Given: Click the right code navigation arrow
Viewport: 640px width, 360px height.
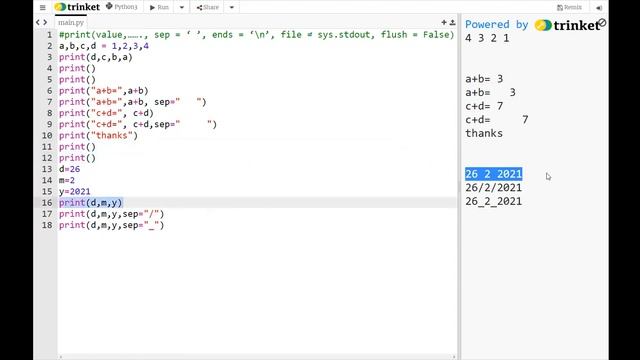Looking at the screenshot, I should pyautogui.click(x=45, y=22).
